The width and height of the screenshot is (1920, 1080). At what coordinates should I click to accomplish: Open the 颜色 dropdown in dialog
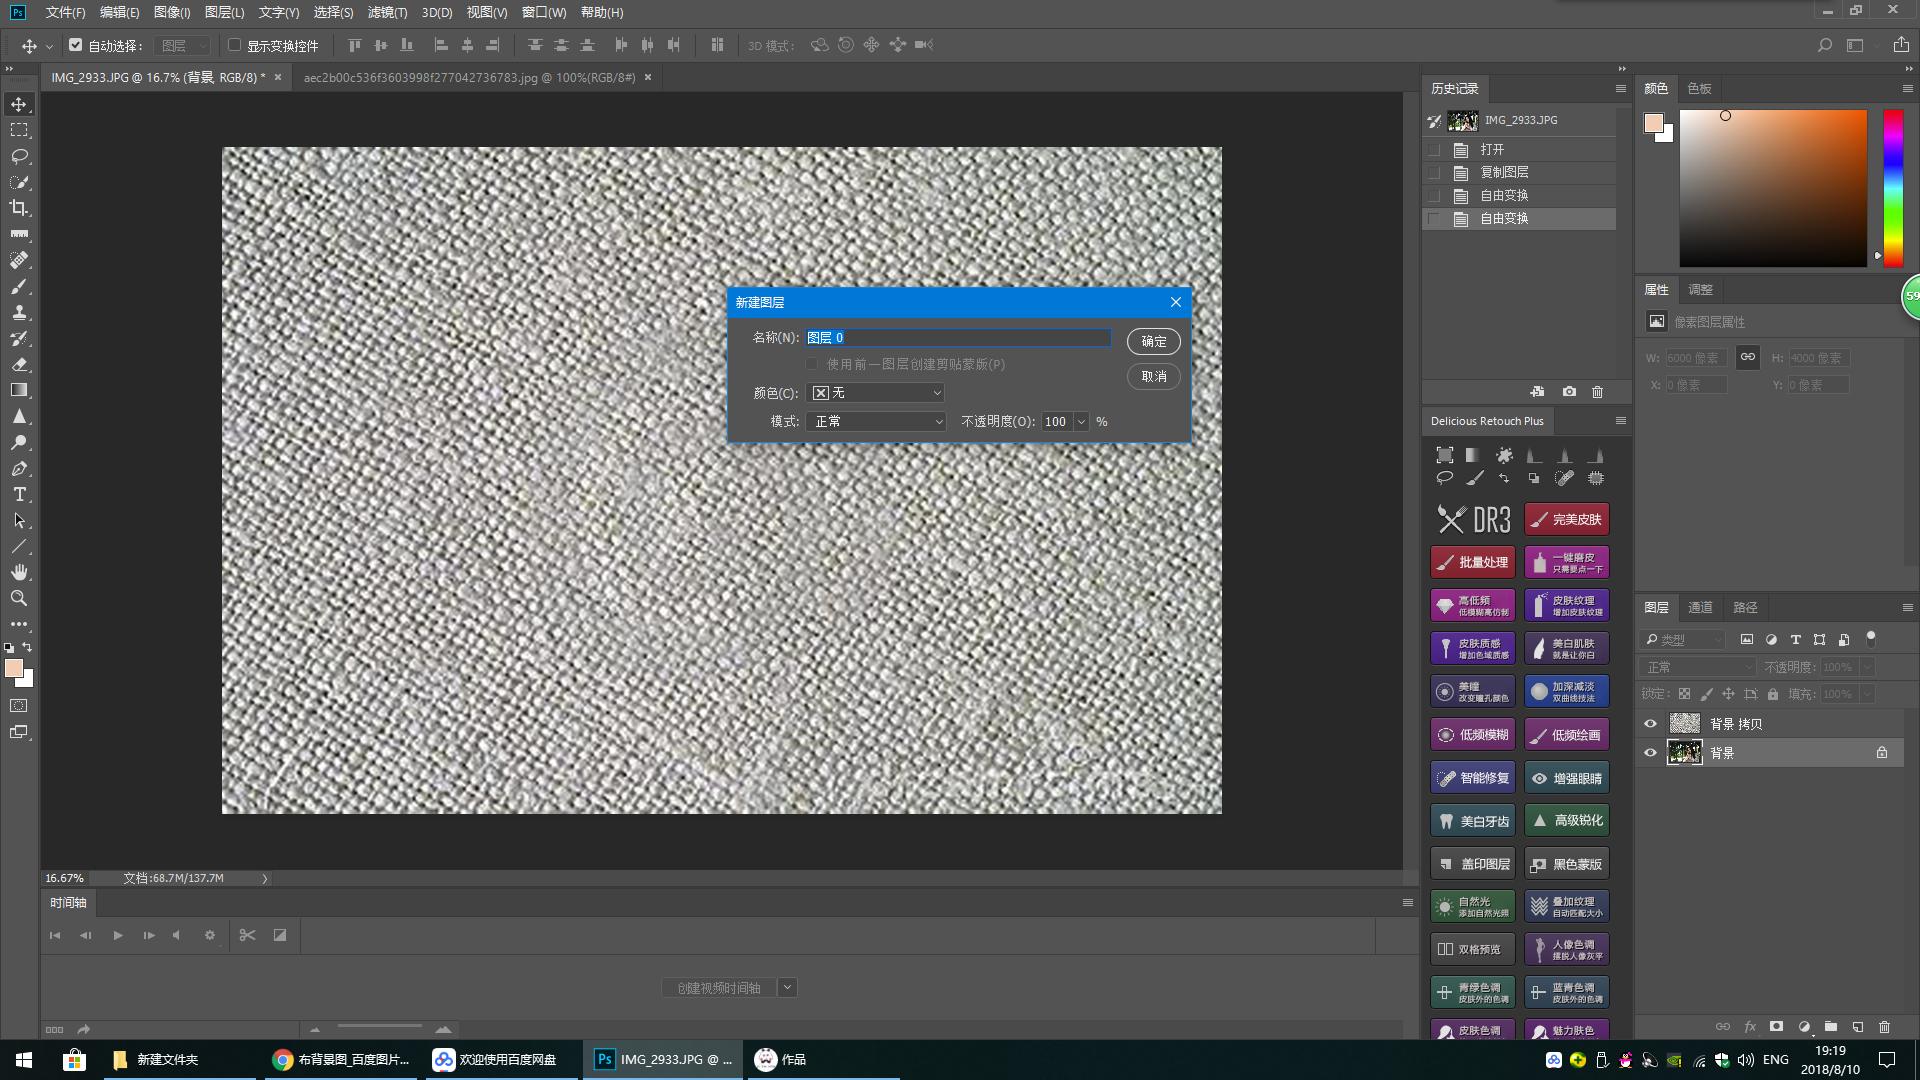click(875, 393)
